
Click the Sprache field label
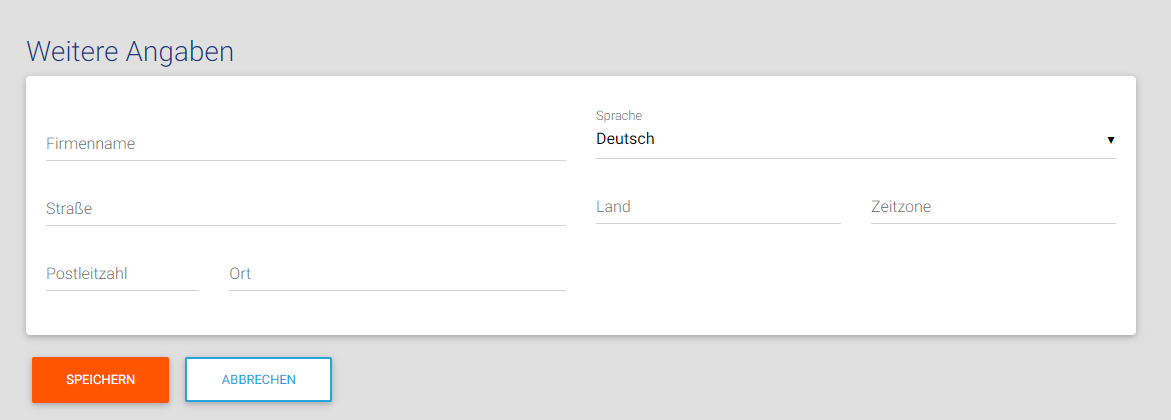coord(619,116)
